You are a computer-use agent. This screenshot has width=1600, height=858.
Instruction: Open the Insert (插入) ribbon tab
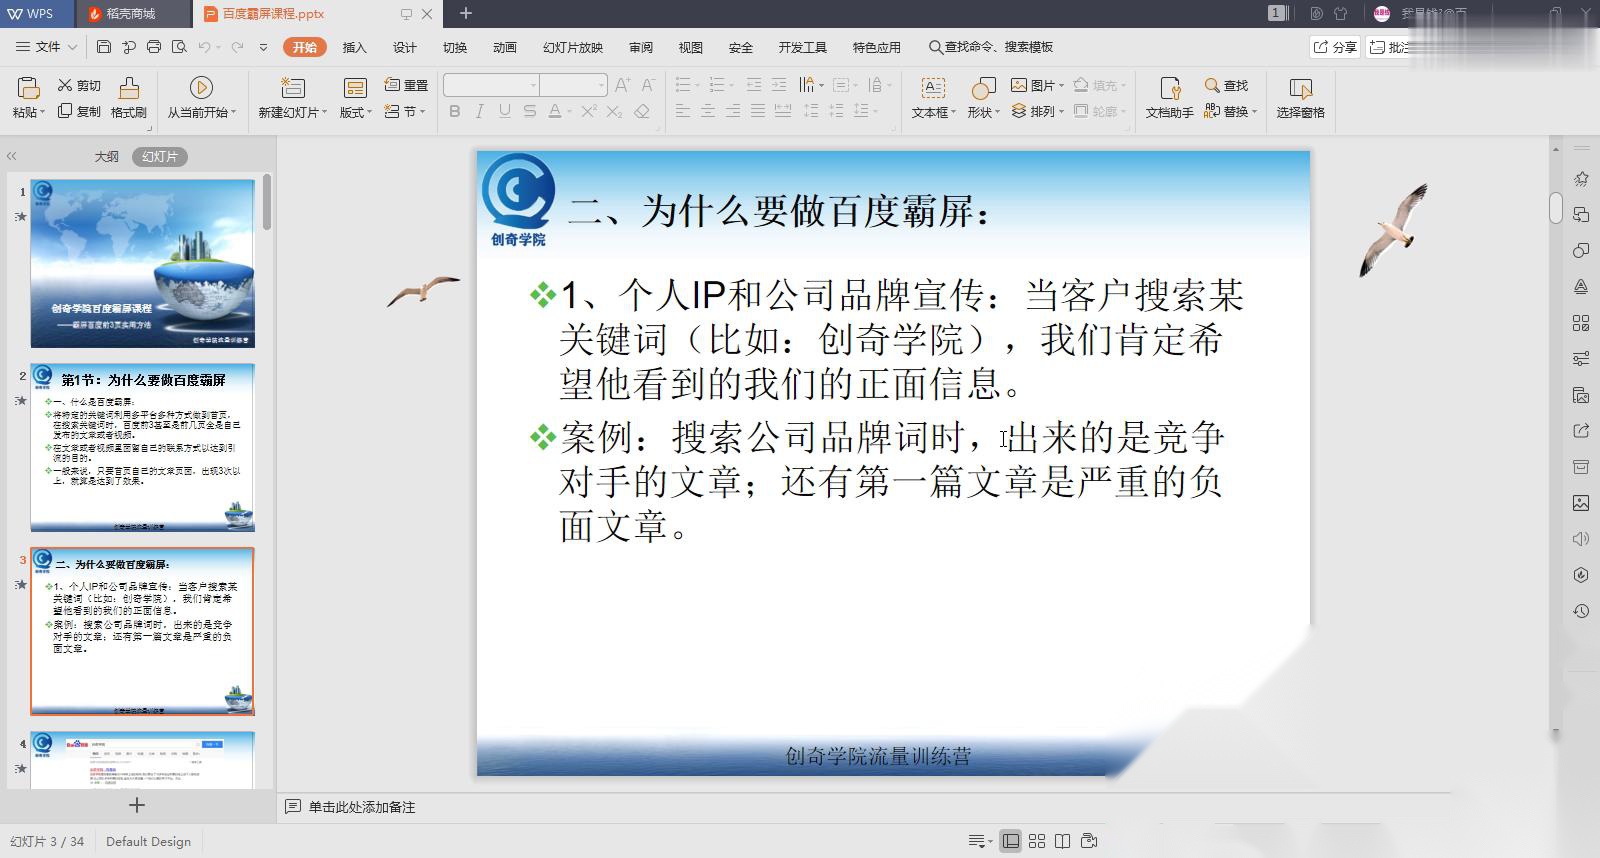click(x=354, y=47)
